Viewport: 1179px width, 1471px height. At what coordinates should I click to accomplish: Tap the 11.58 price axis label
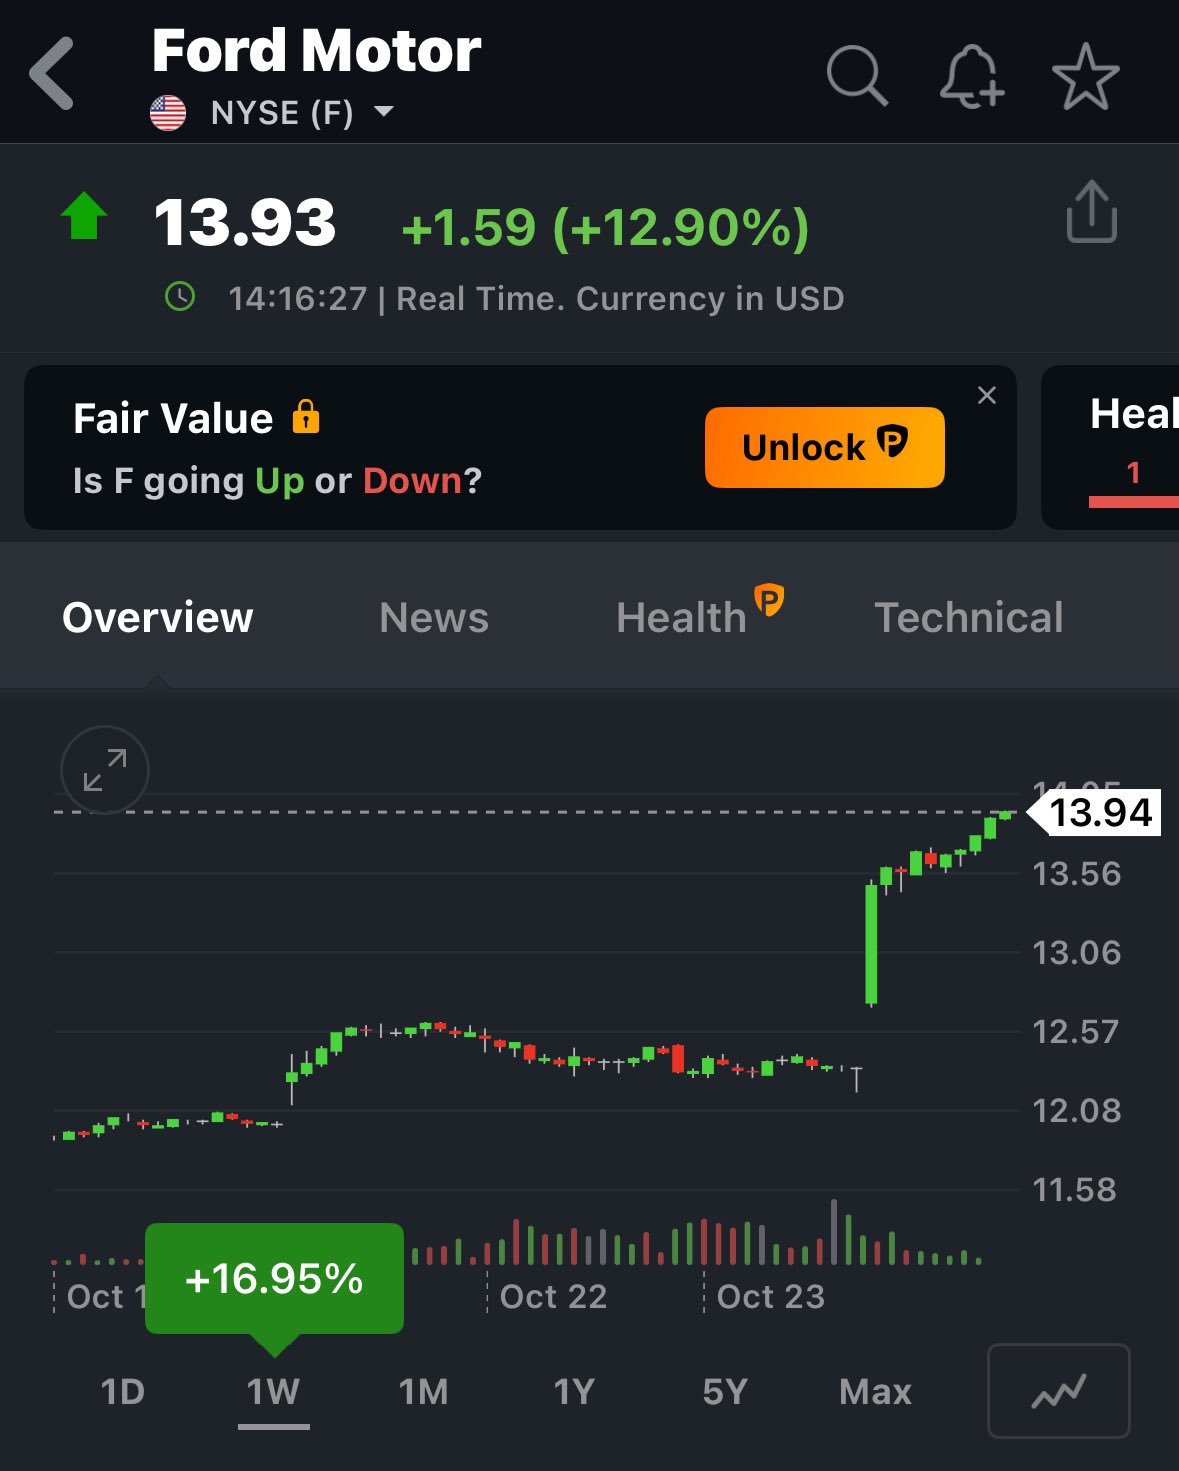1074,1189
